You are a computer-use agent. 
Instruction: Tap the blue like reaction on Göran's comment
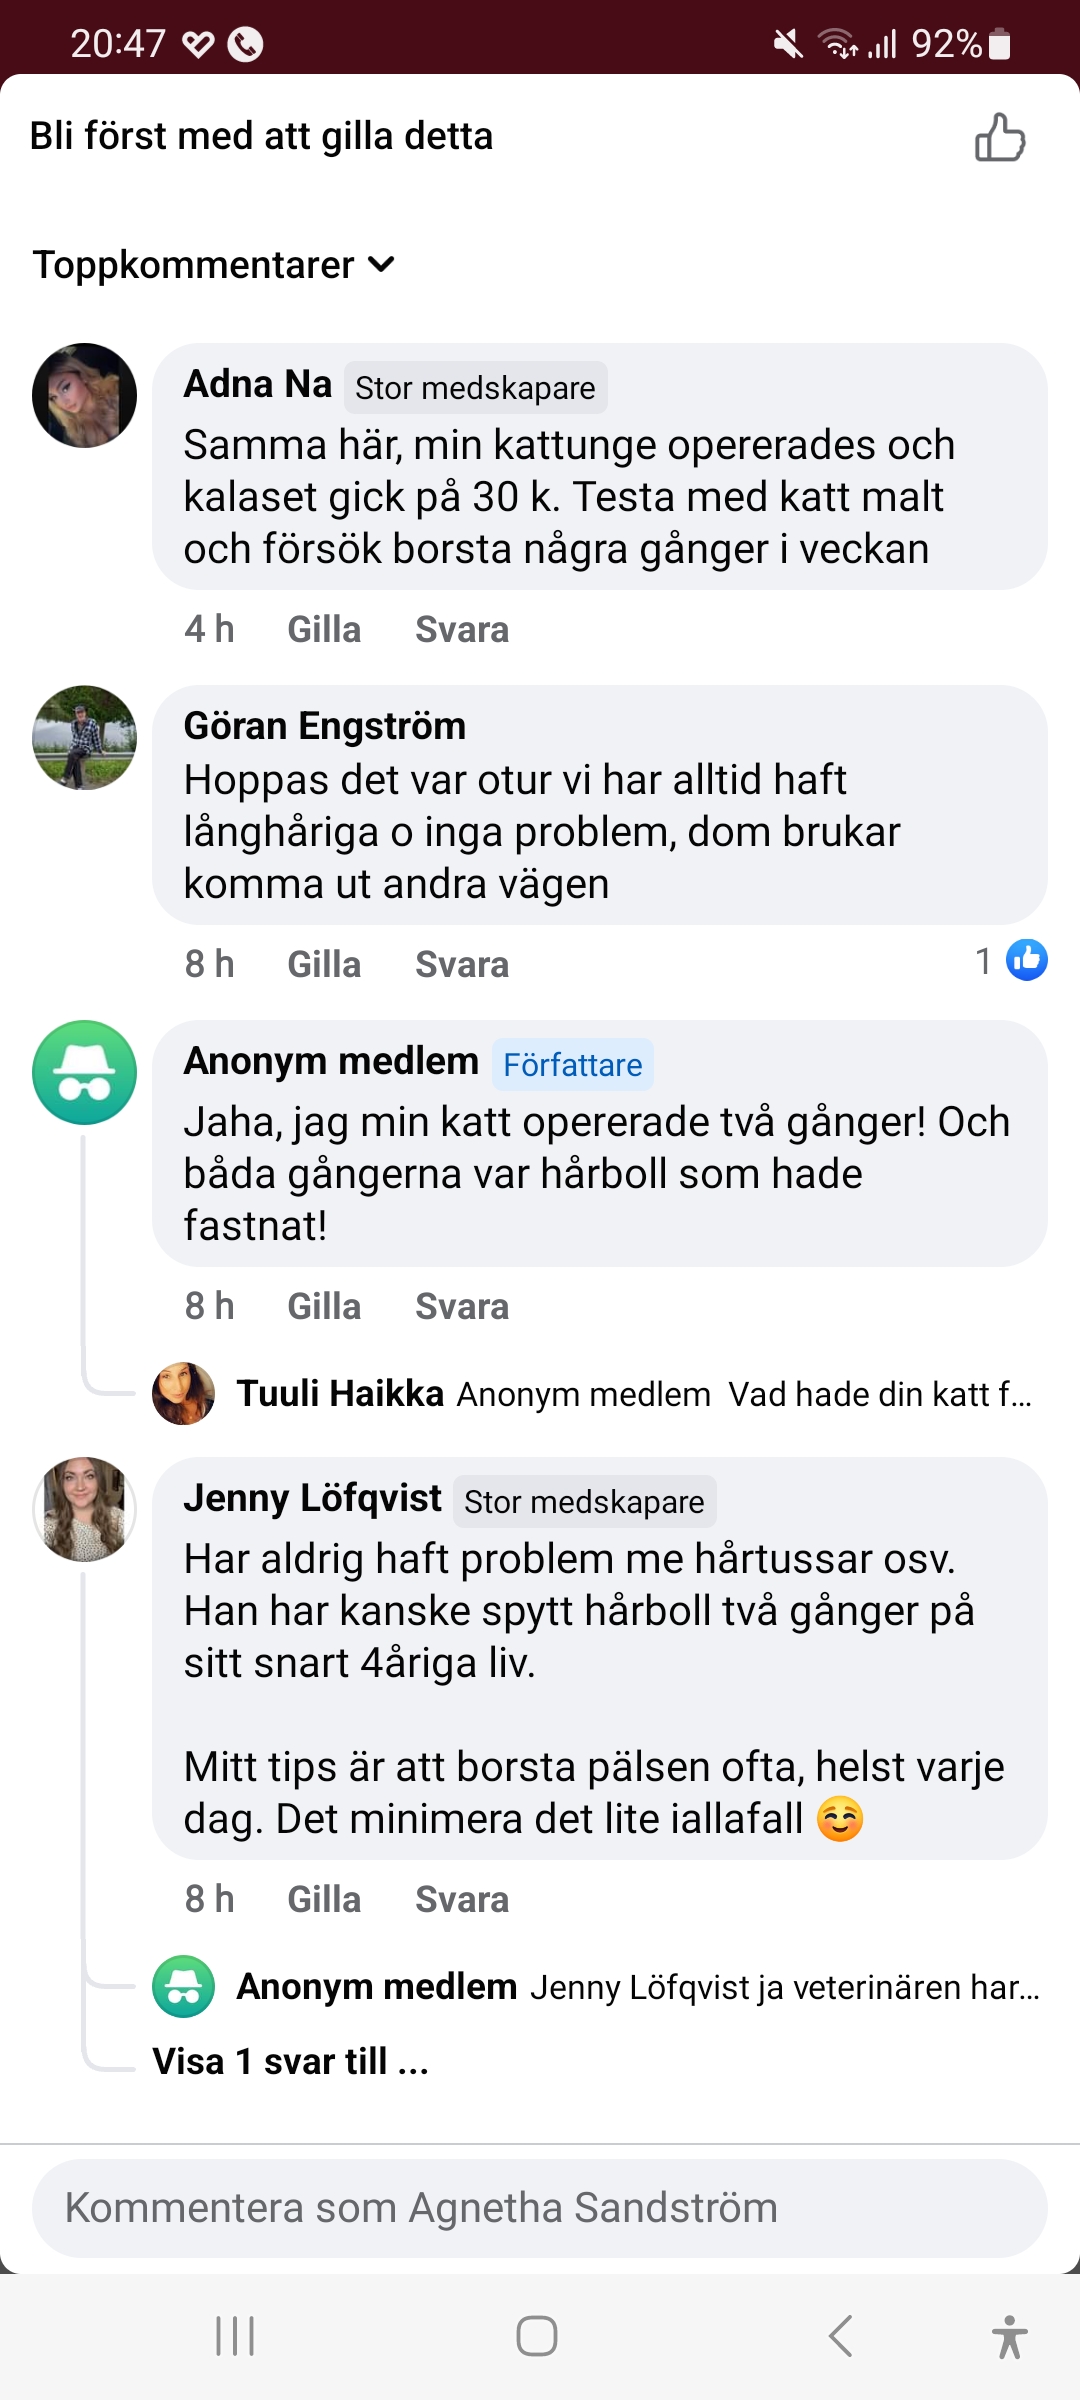[x=1026, y=961]
